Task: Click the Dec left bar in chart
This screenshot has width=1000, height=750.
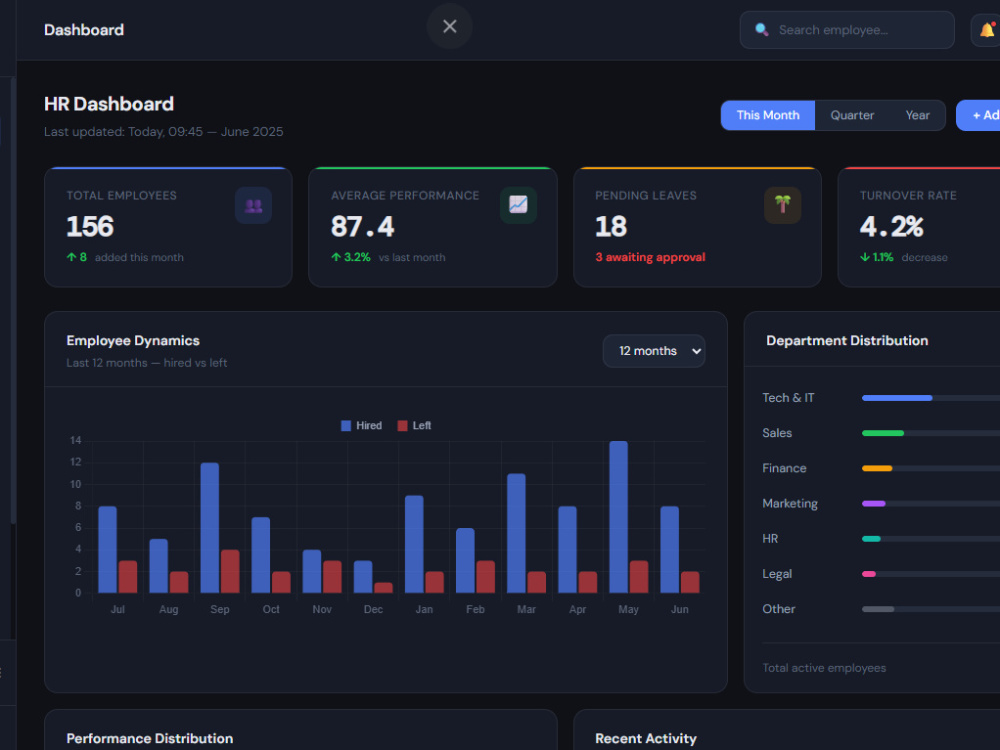Action: click(x=383, y=587)
